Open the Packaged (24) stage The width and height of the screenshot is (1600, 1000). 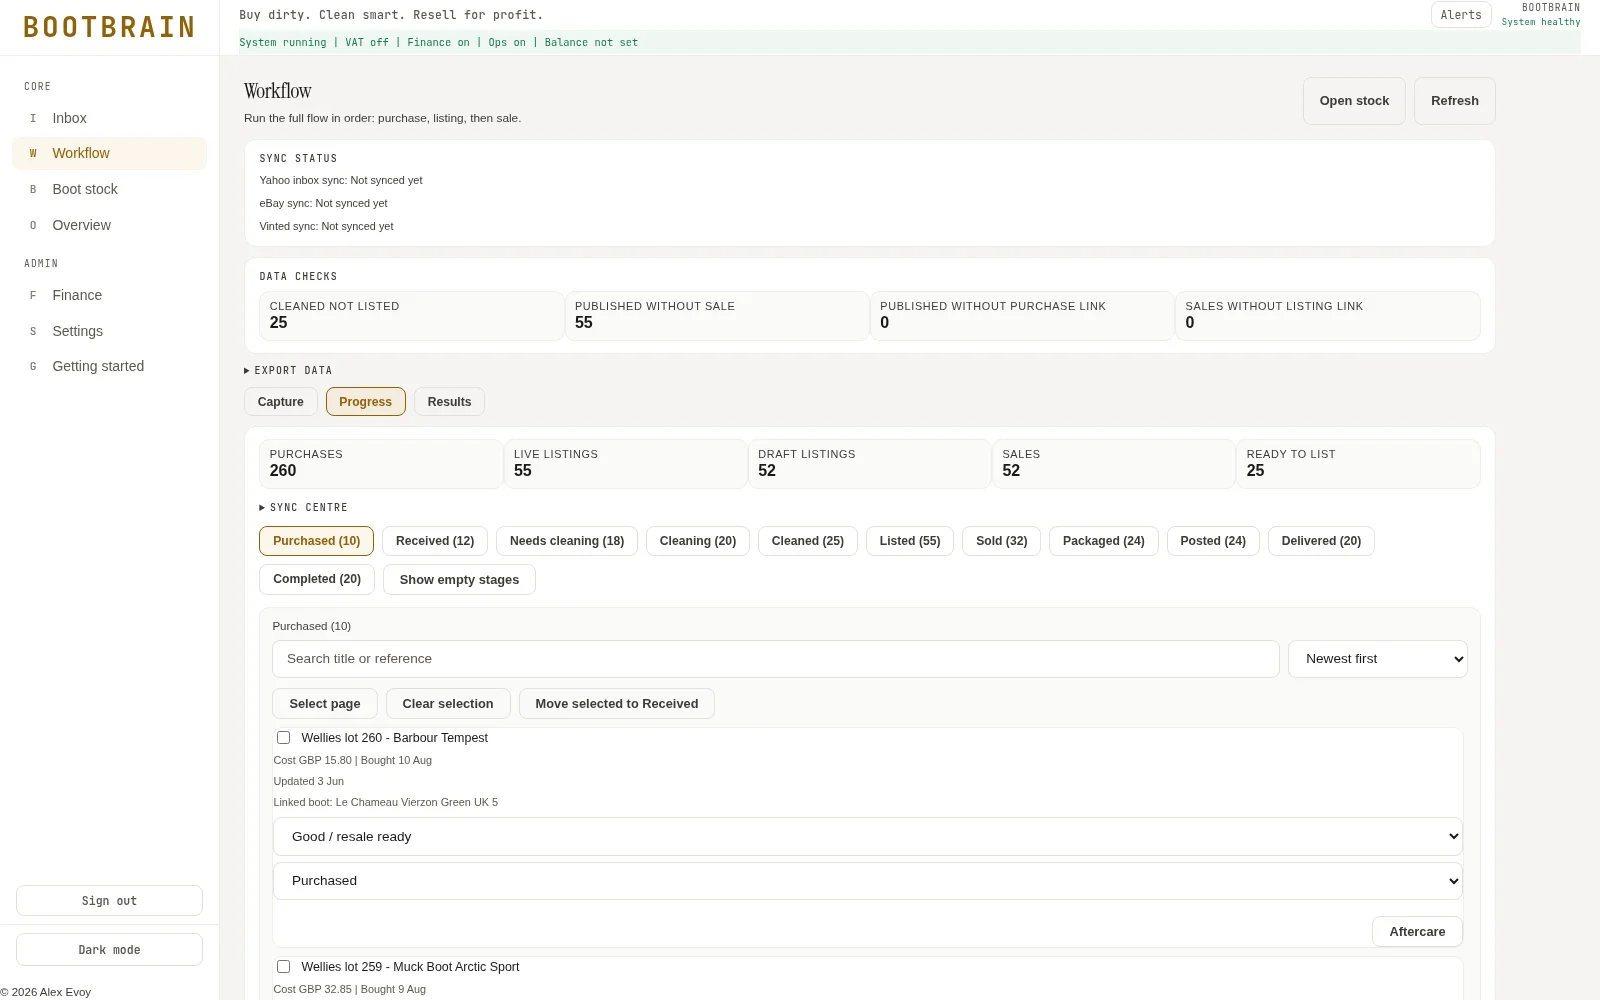(x=1104, y=541)
